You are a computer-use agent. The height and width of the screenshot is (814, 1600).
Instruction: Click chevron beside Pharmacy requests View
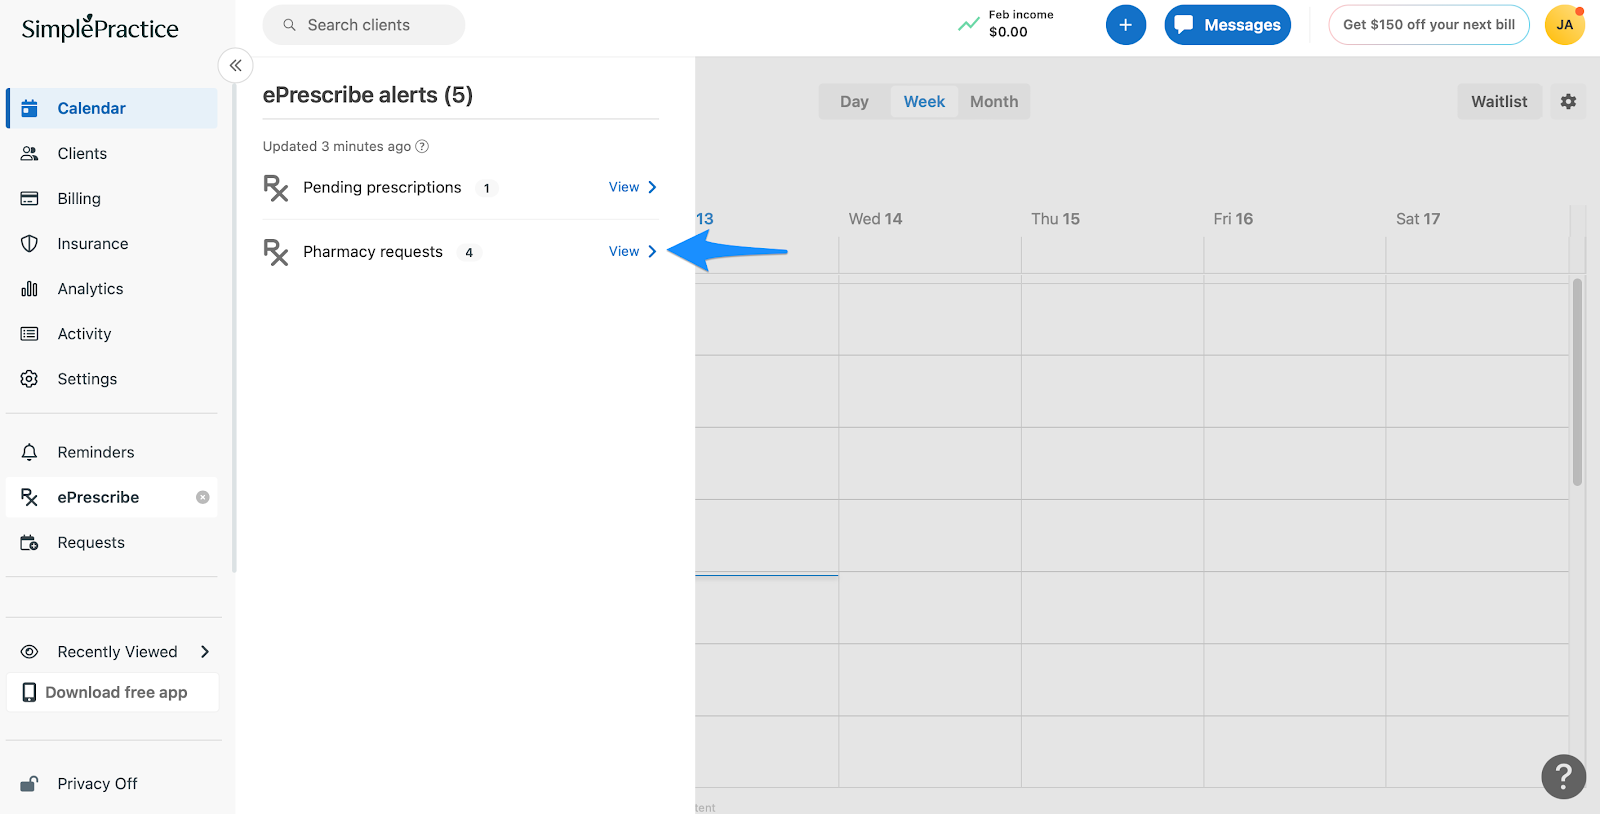[652, 251]
